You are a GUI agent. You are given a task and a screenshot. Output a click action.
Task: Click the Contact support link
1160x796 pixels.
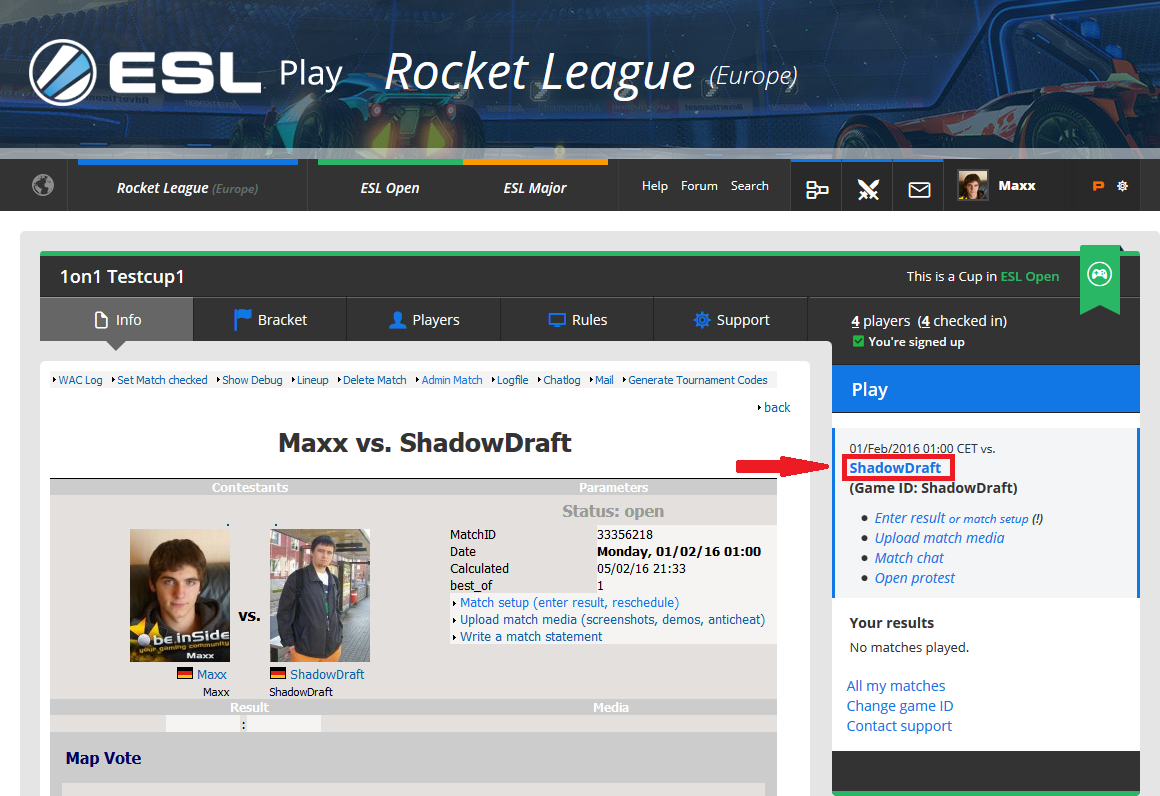(899, 726)
